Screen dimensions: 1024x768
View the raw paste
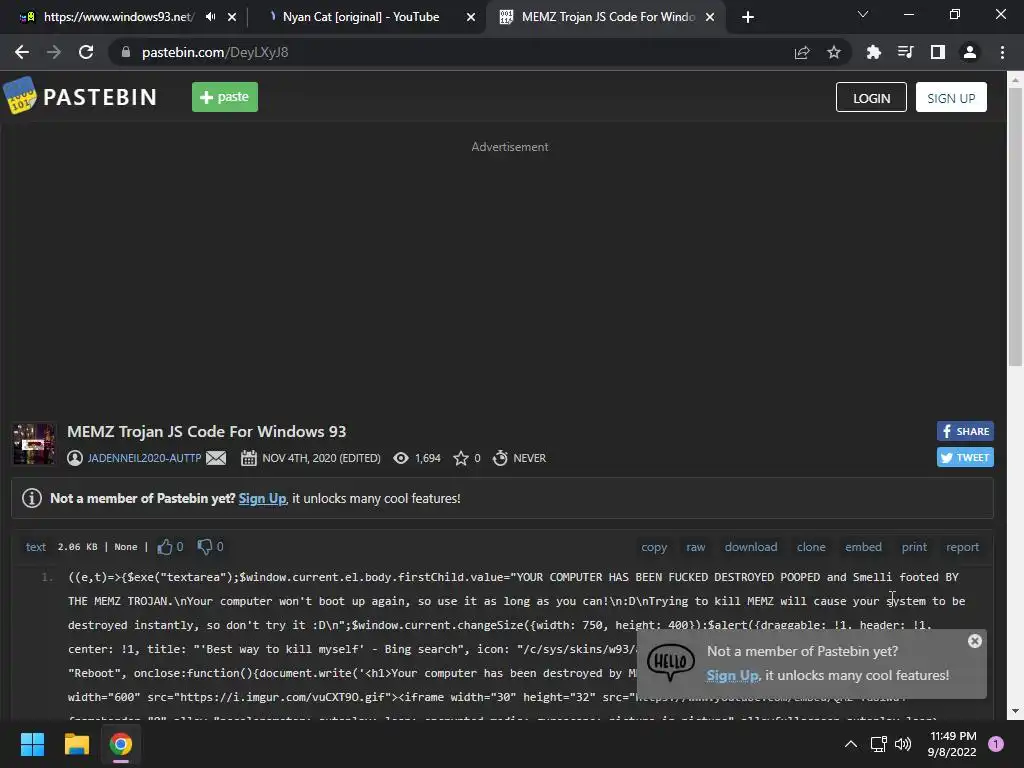click(x=696, y=547)
